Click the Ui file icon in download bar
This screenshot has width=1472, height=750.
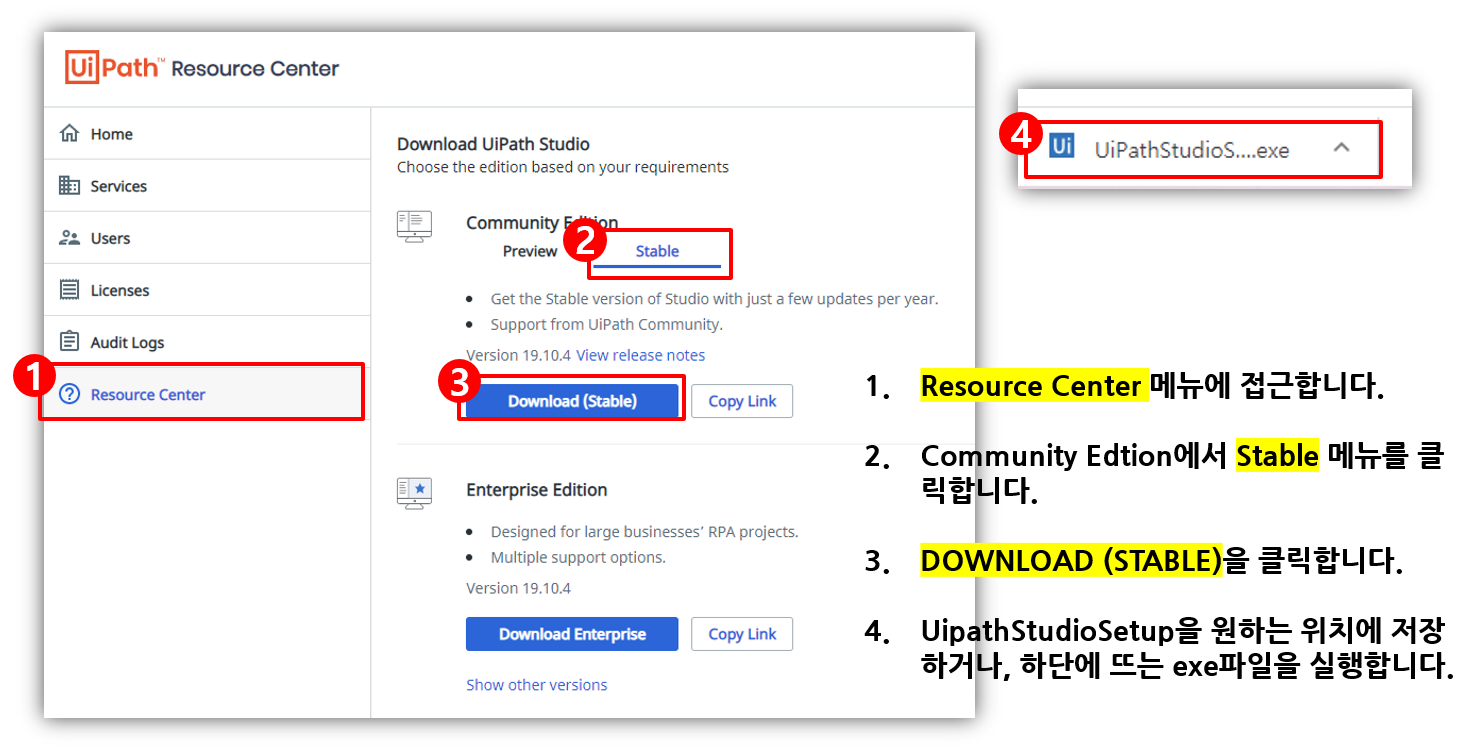coord(1062,146)
